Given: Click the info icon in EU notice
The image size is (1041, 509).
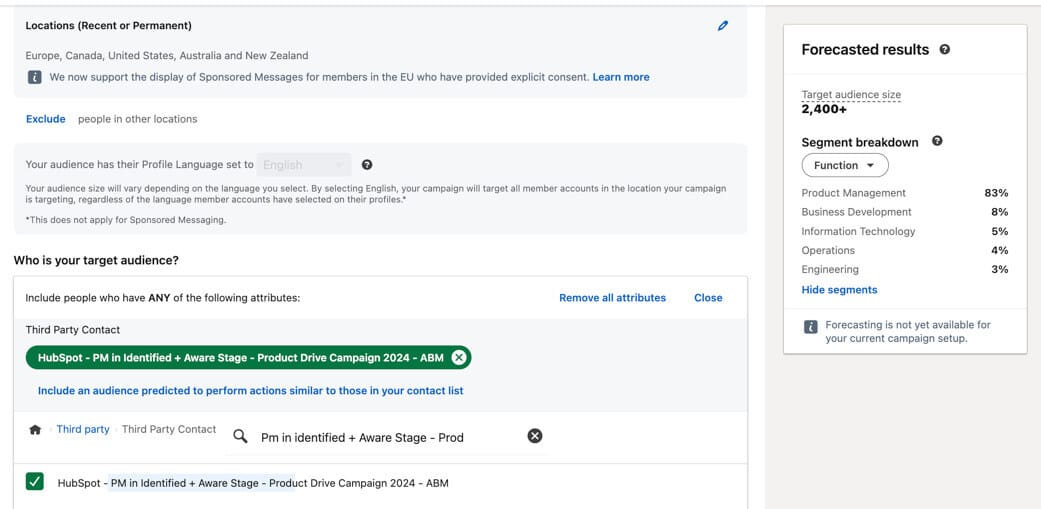Looking at the screenshot, I should click(34, 77).
